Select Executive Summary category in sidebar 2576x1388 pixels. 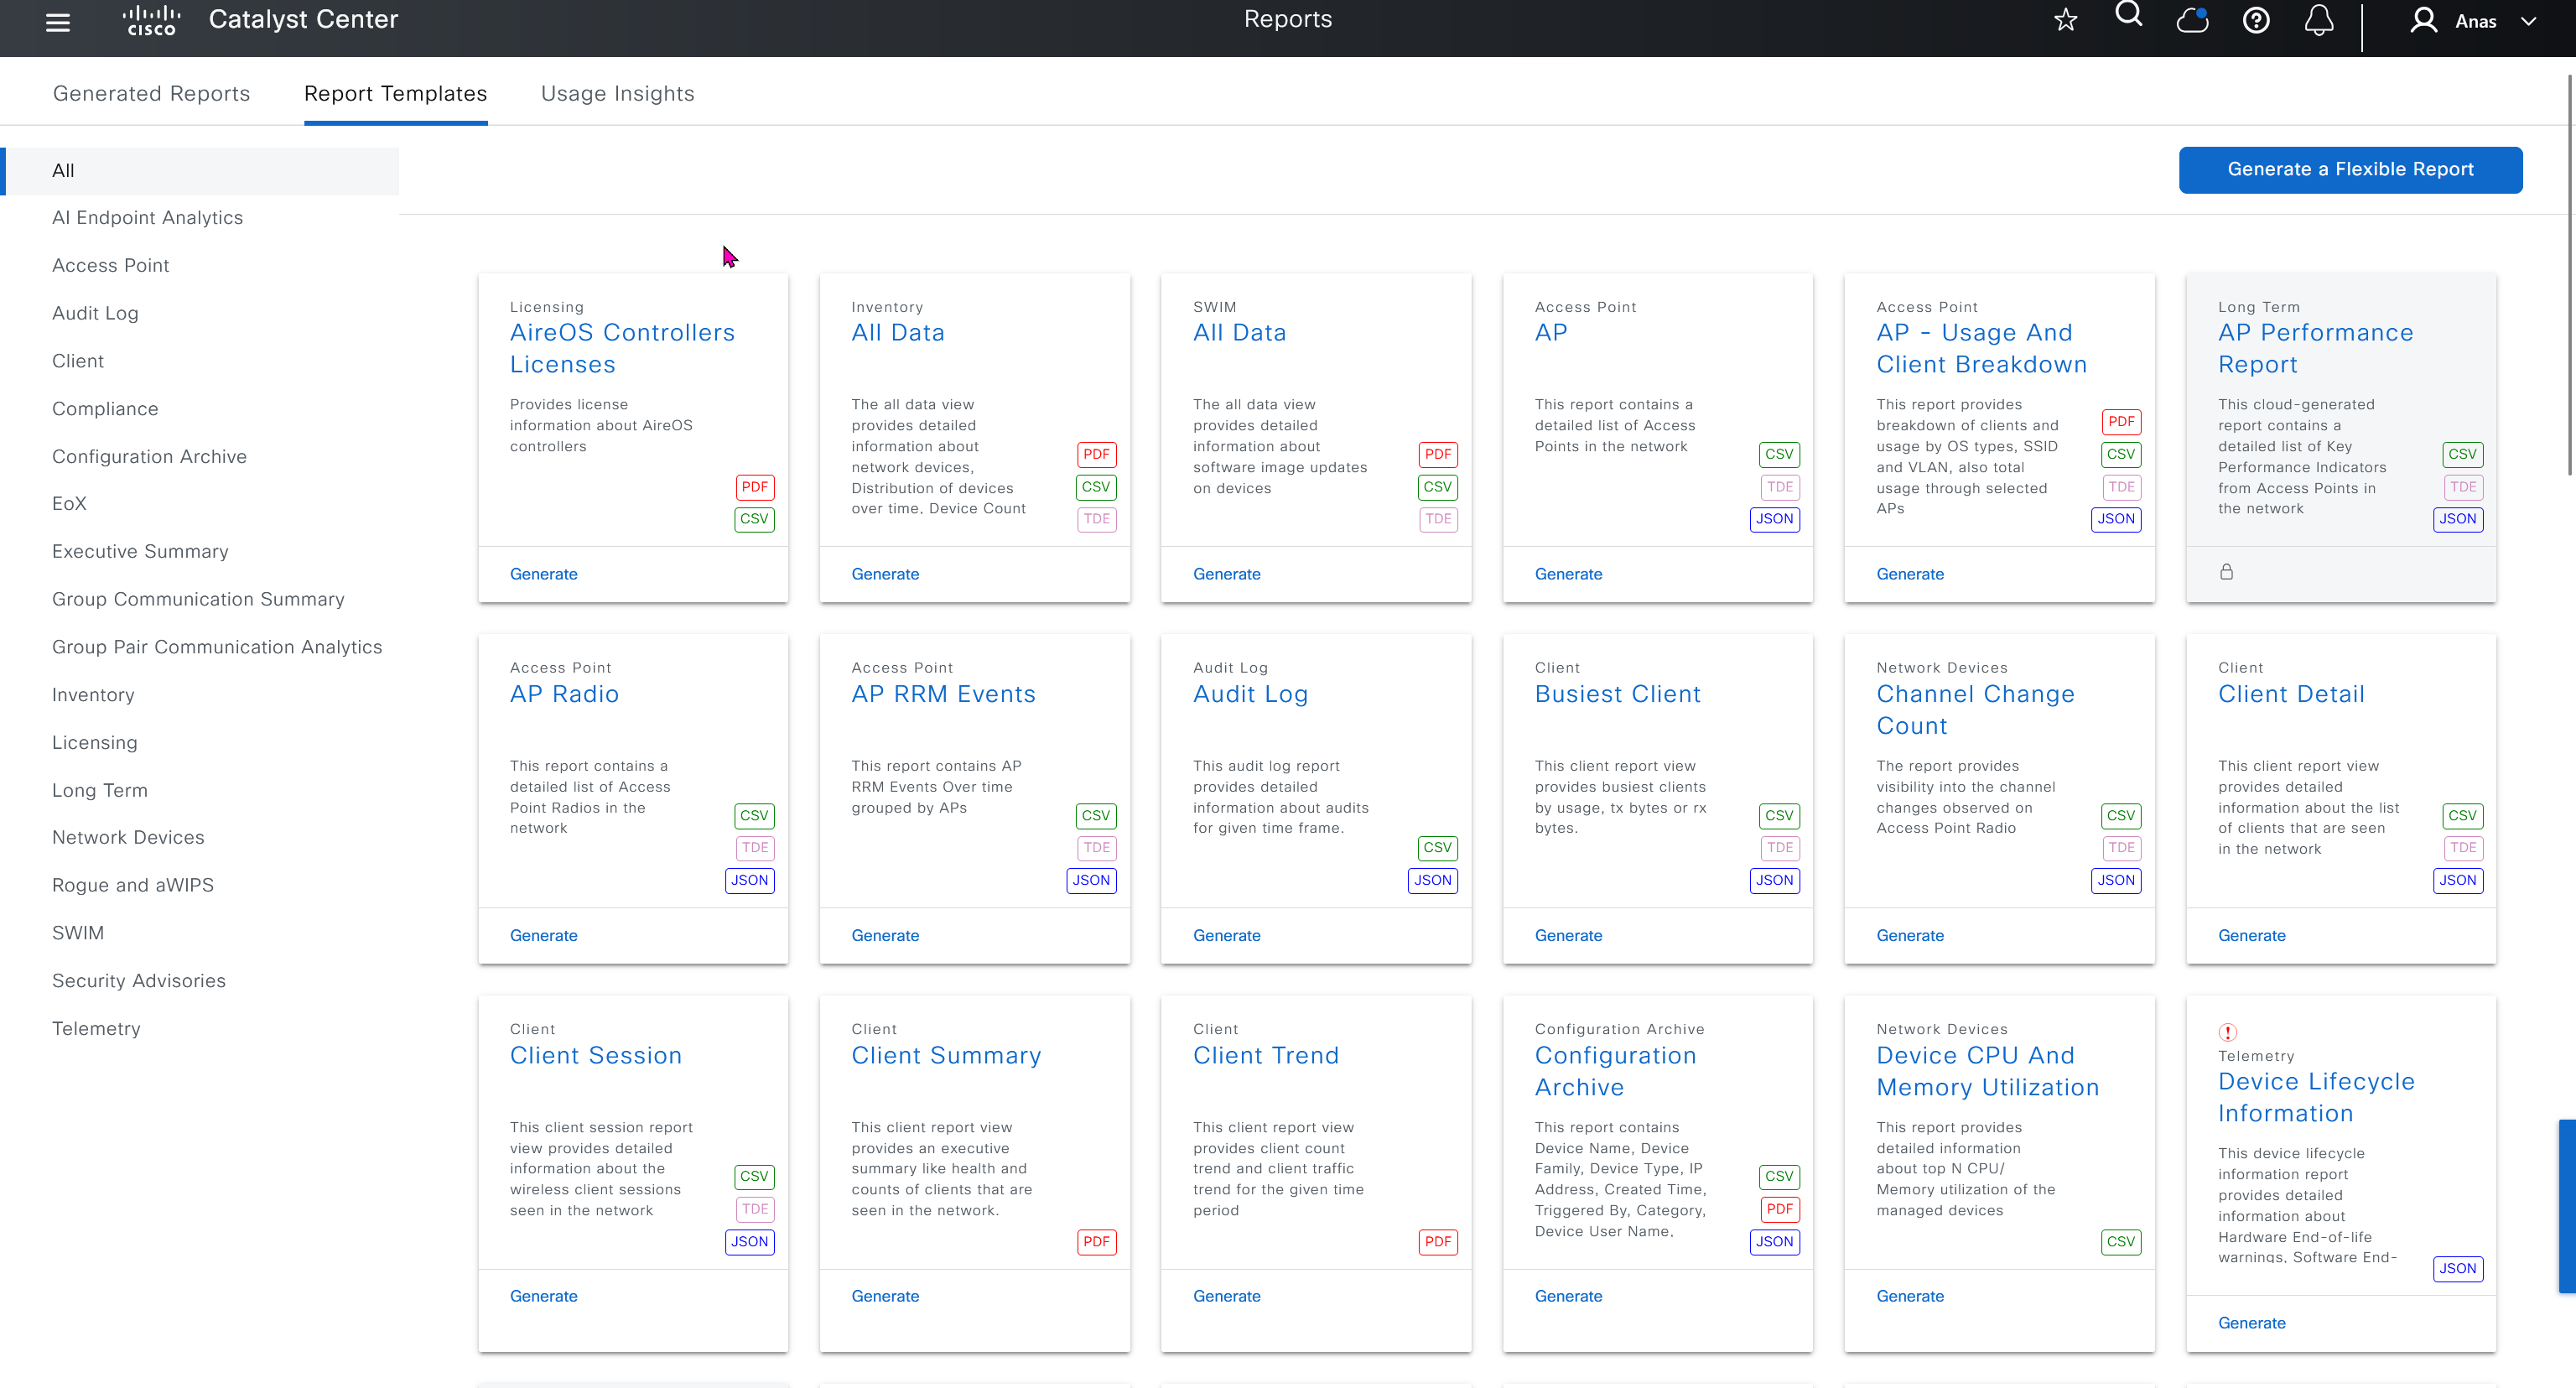click(140, 551)
